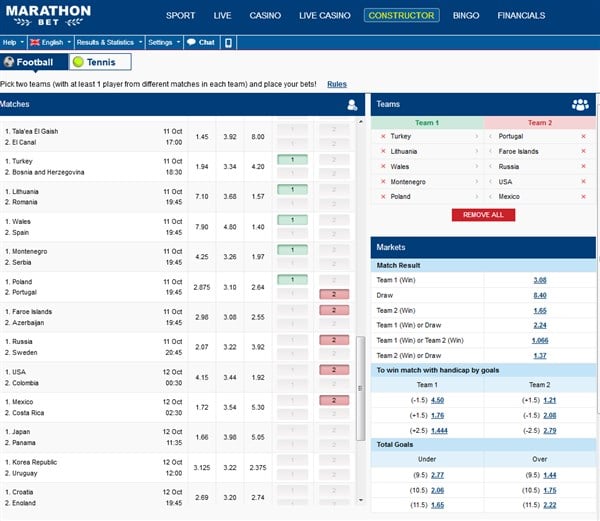Click the Marathon Bet logo

coord(48,16)
